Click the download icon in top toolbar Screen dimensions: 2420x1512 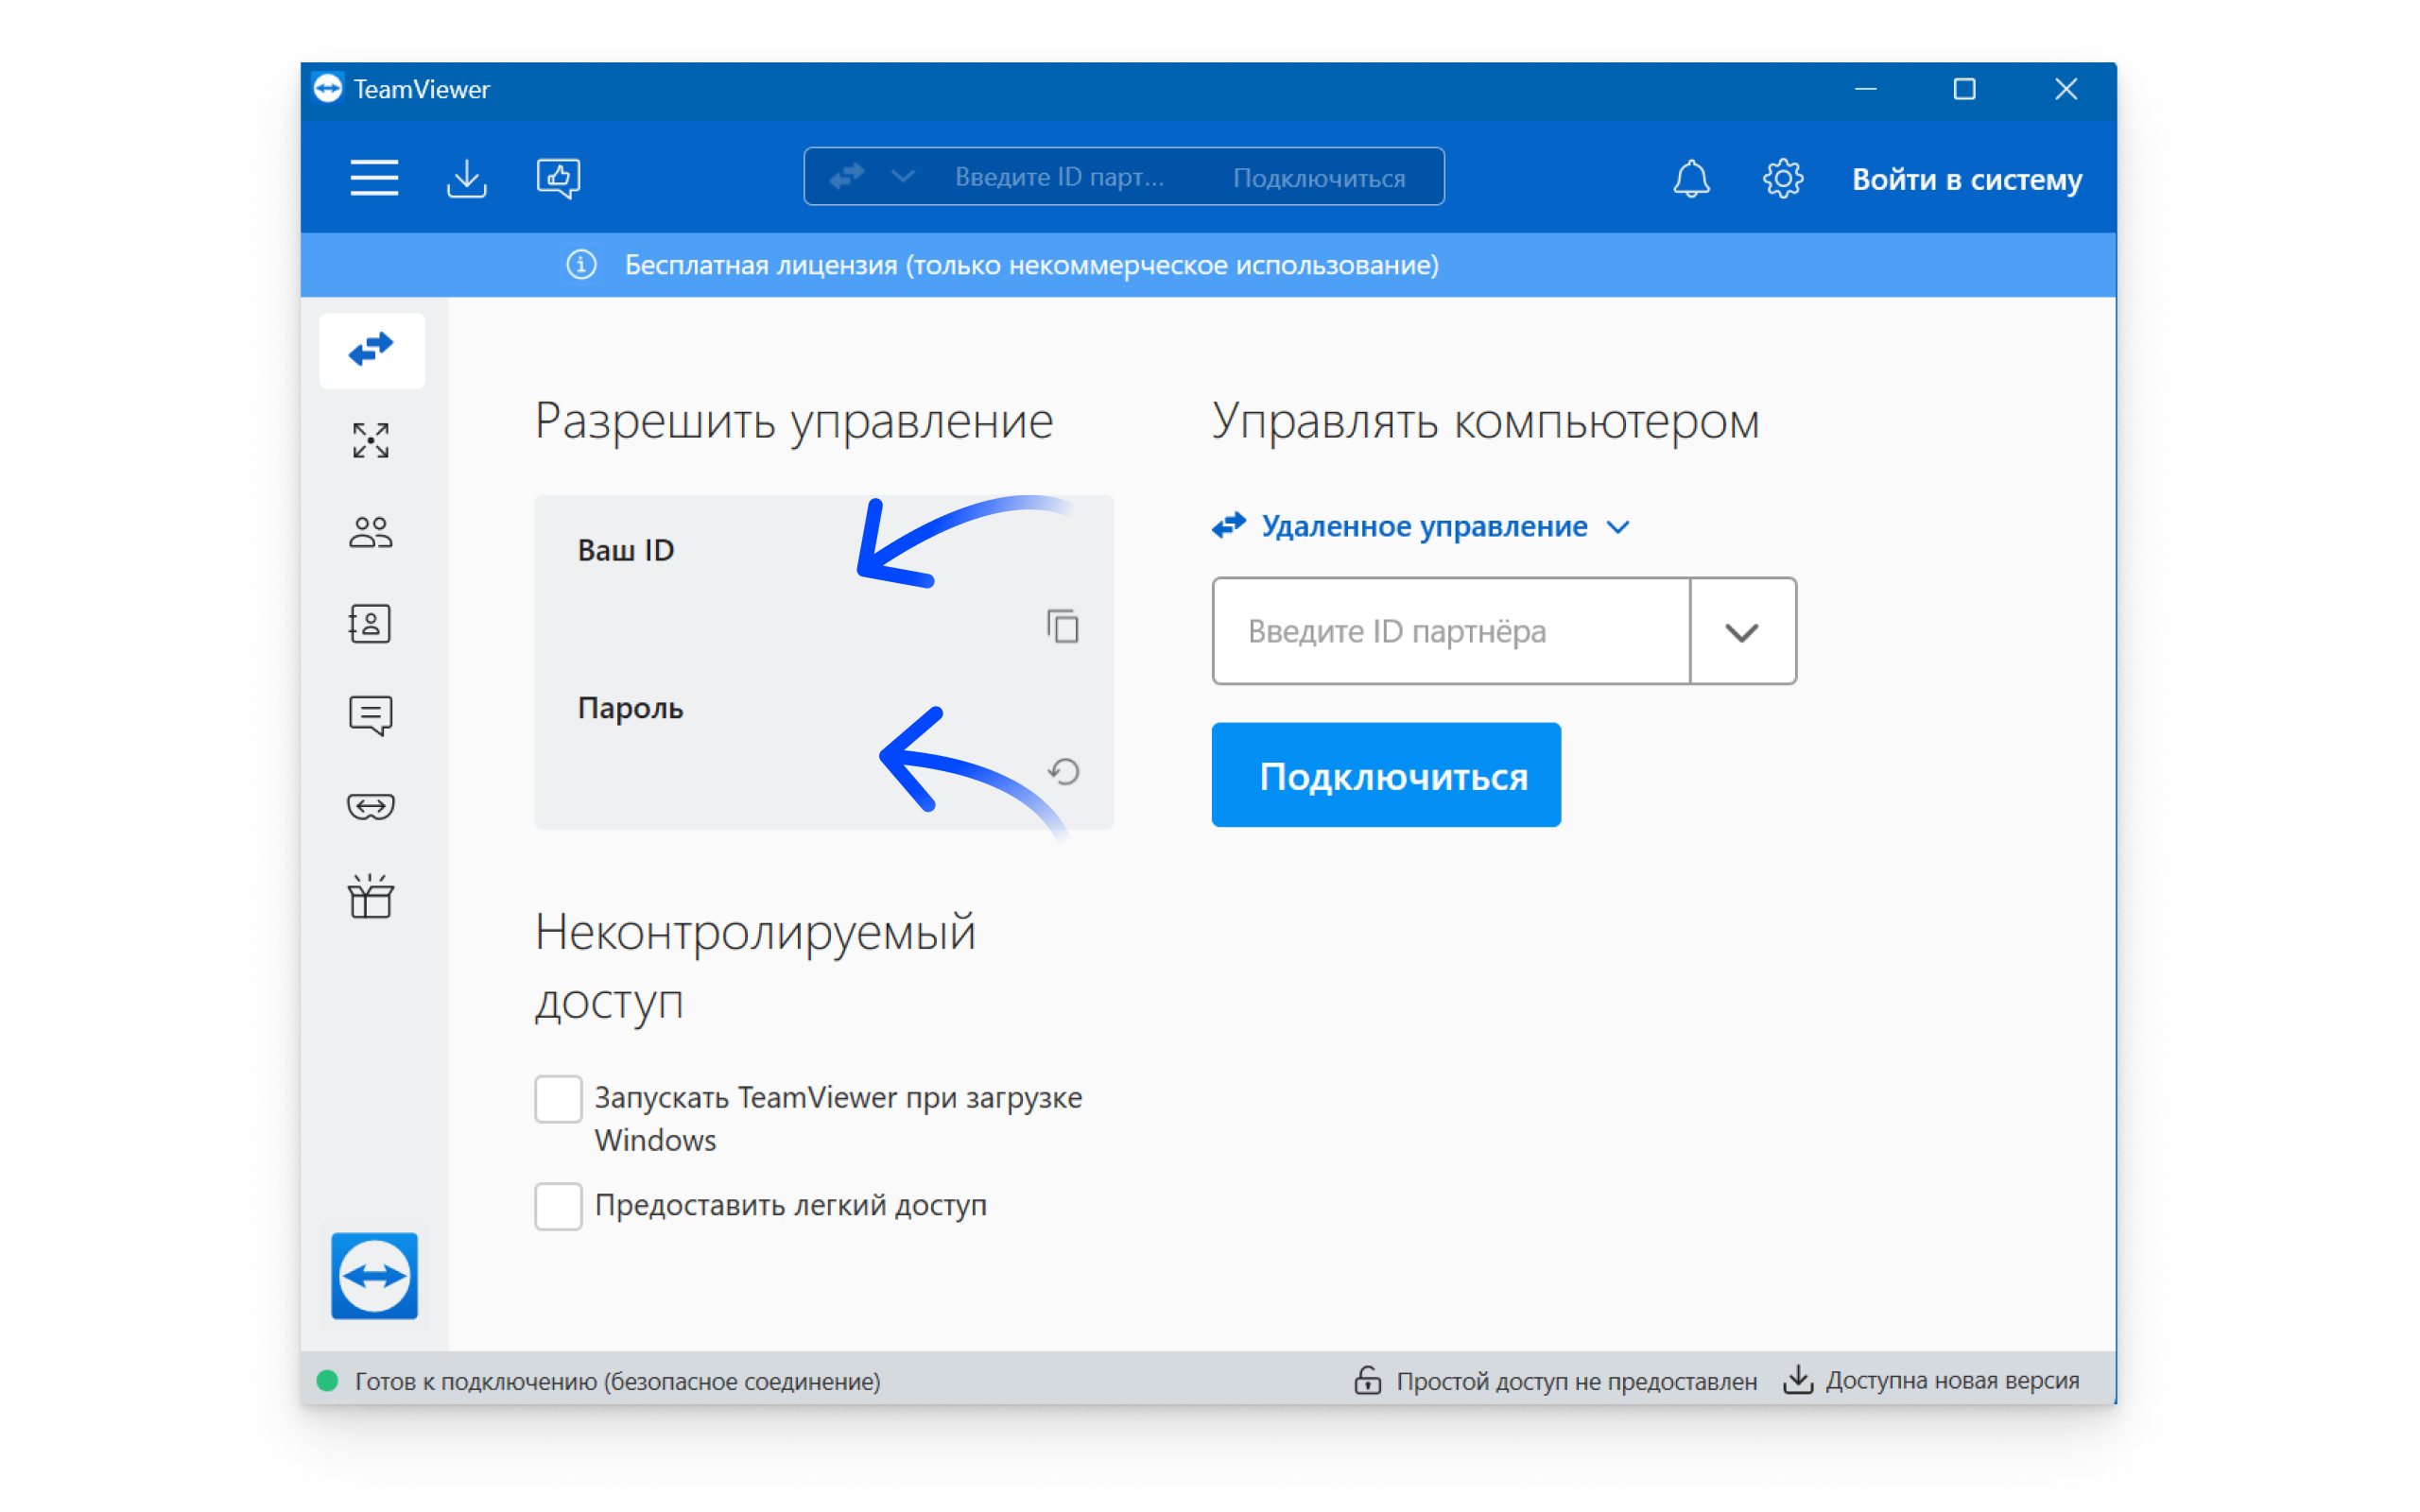pos(466,178)
